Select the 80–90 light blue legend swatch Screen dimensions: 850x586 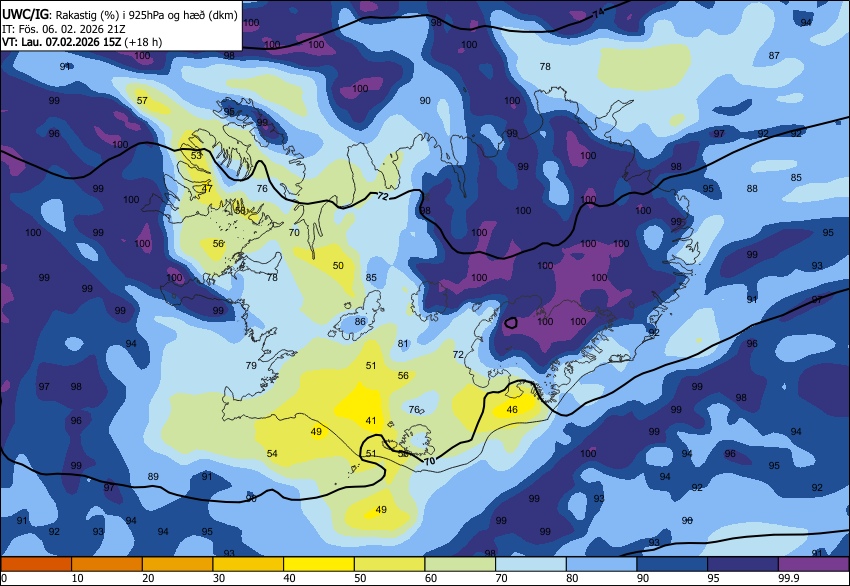[601, 564]
